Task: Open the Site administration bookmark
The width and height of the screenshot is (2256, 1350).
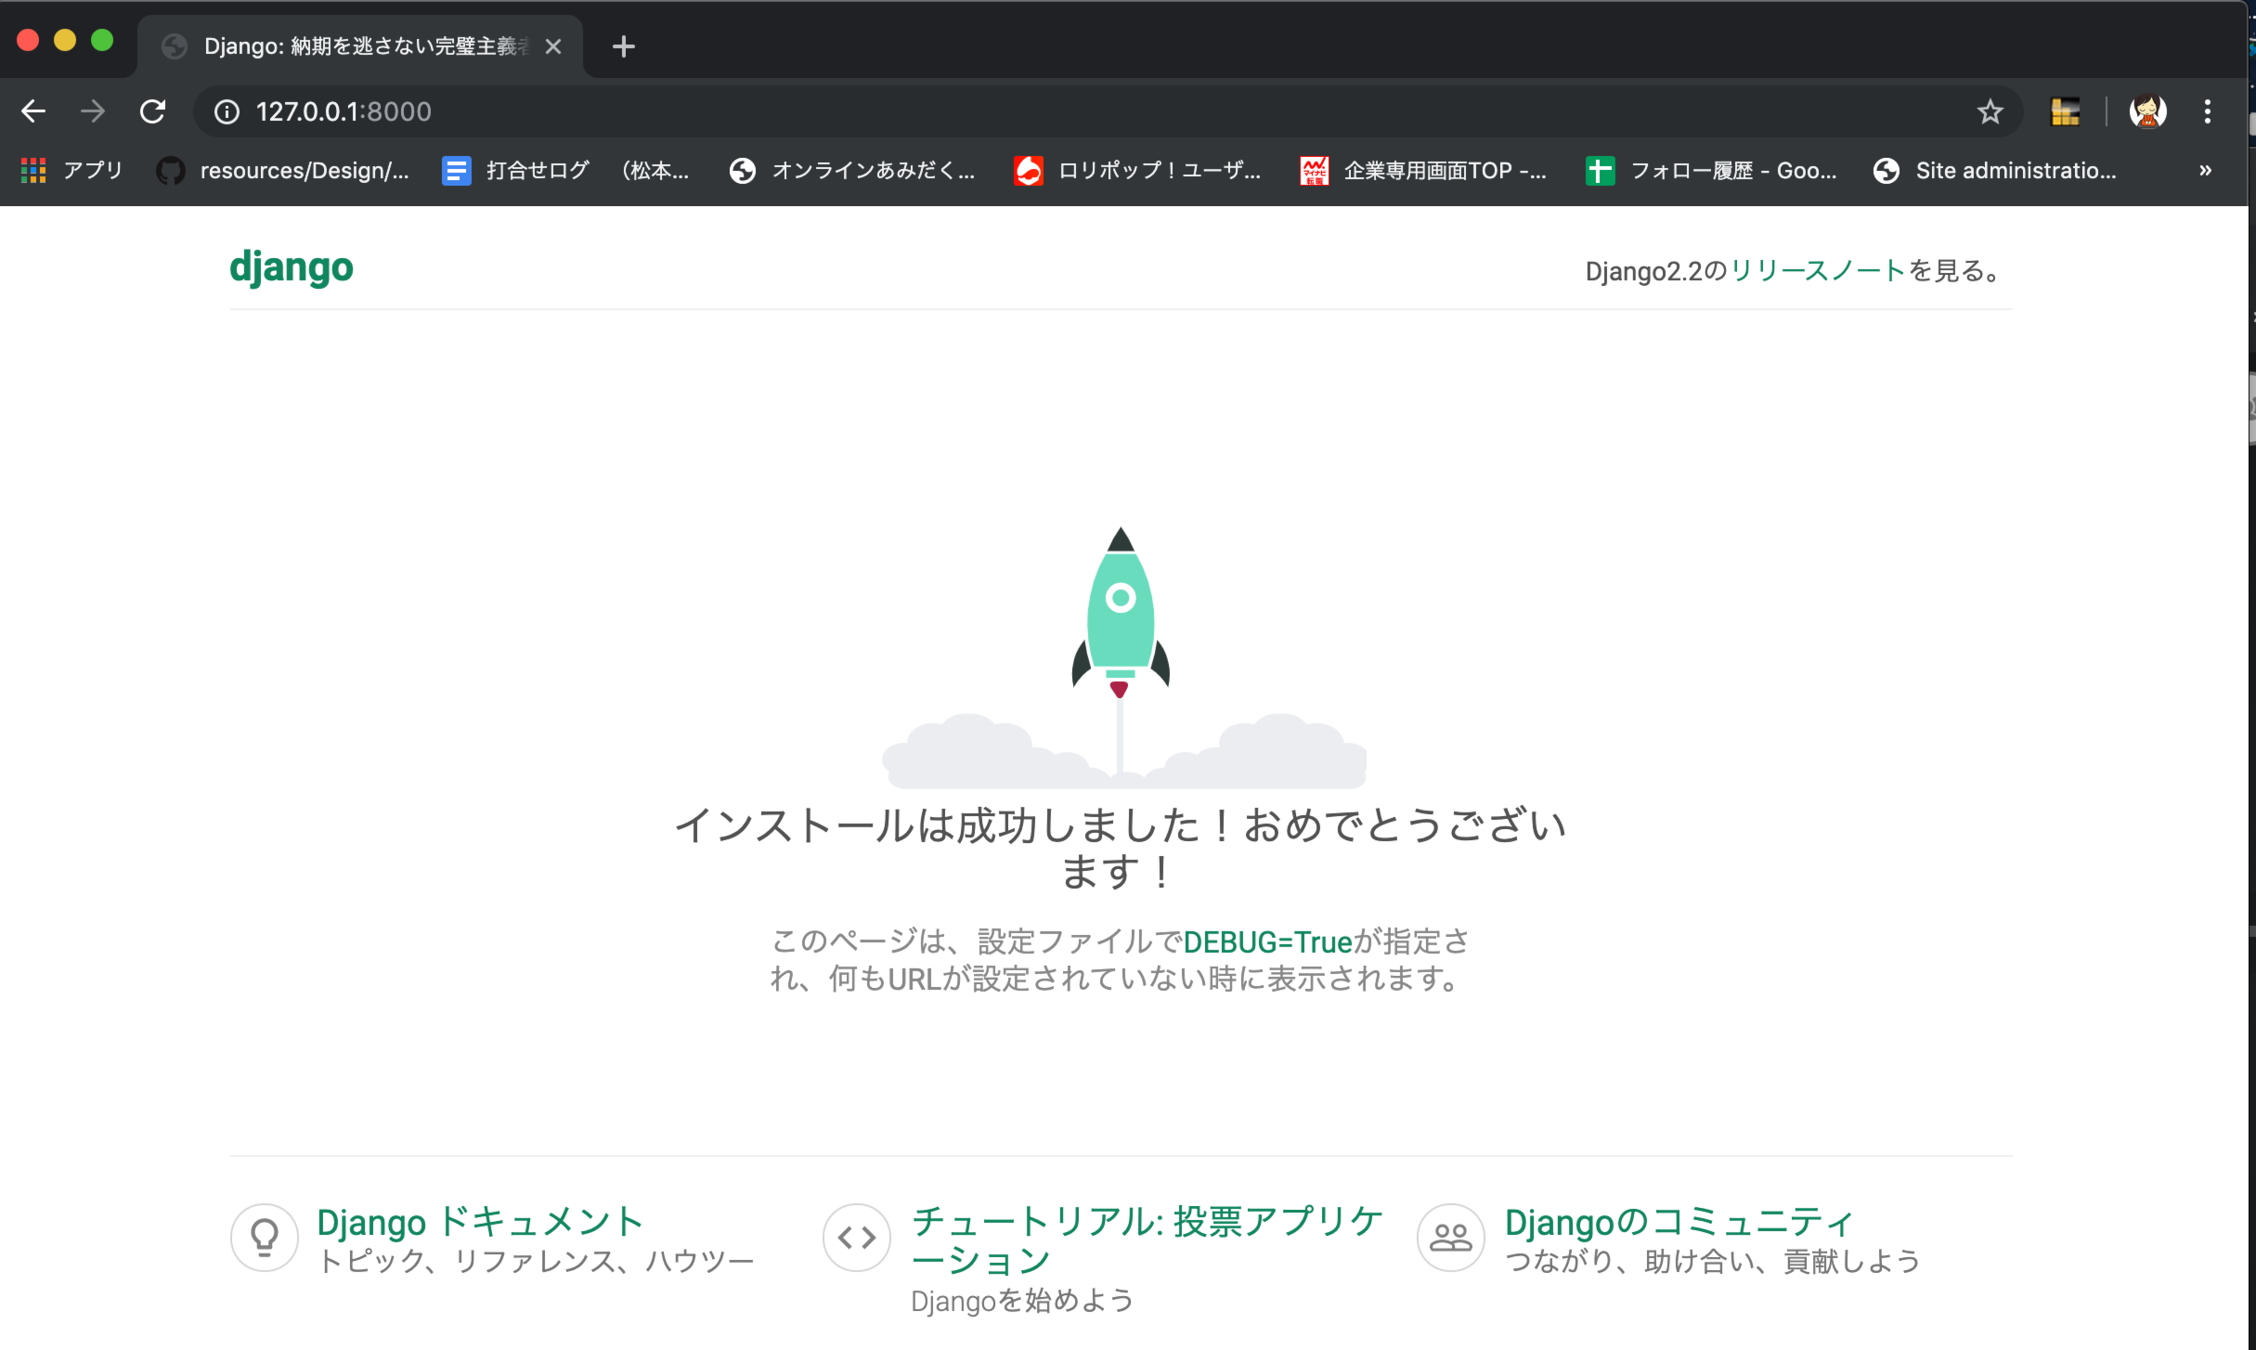Action: point(1996,170)
